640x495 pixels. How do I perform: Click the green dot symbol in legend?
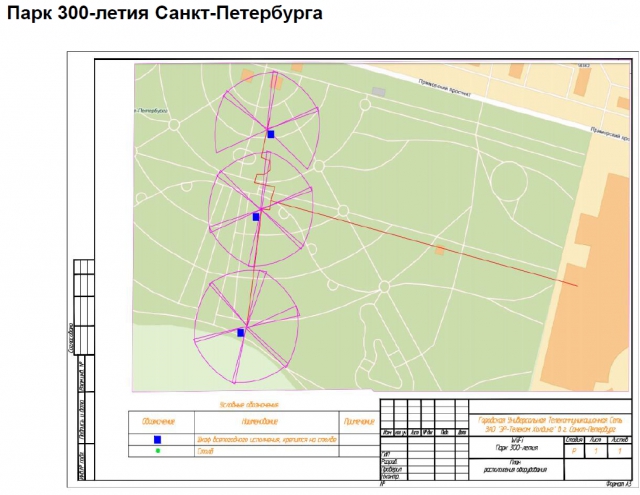click(158, 451)
